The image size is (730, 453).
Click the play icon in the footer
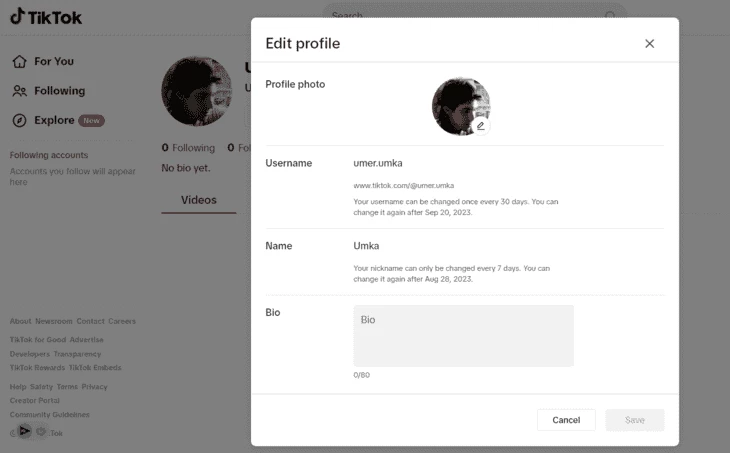pos(25,431)
